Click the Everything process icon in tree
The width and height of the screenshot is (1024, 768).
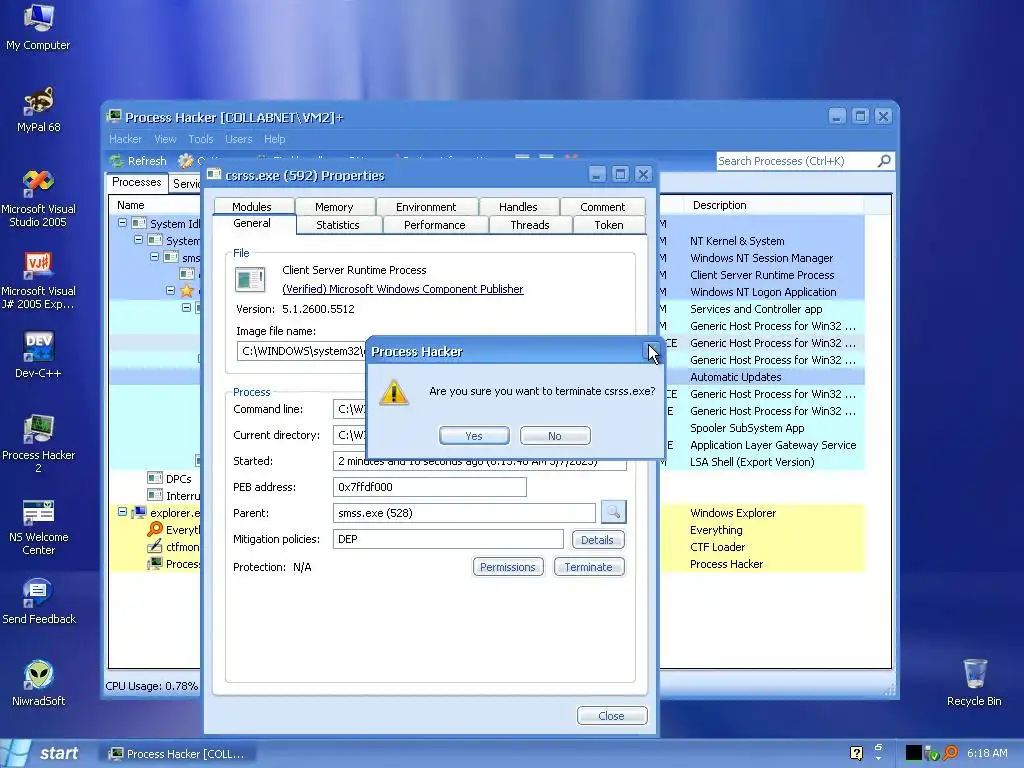click(x=155, y=530)
